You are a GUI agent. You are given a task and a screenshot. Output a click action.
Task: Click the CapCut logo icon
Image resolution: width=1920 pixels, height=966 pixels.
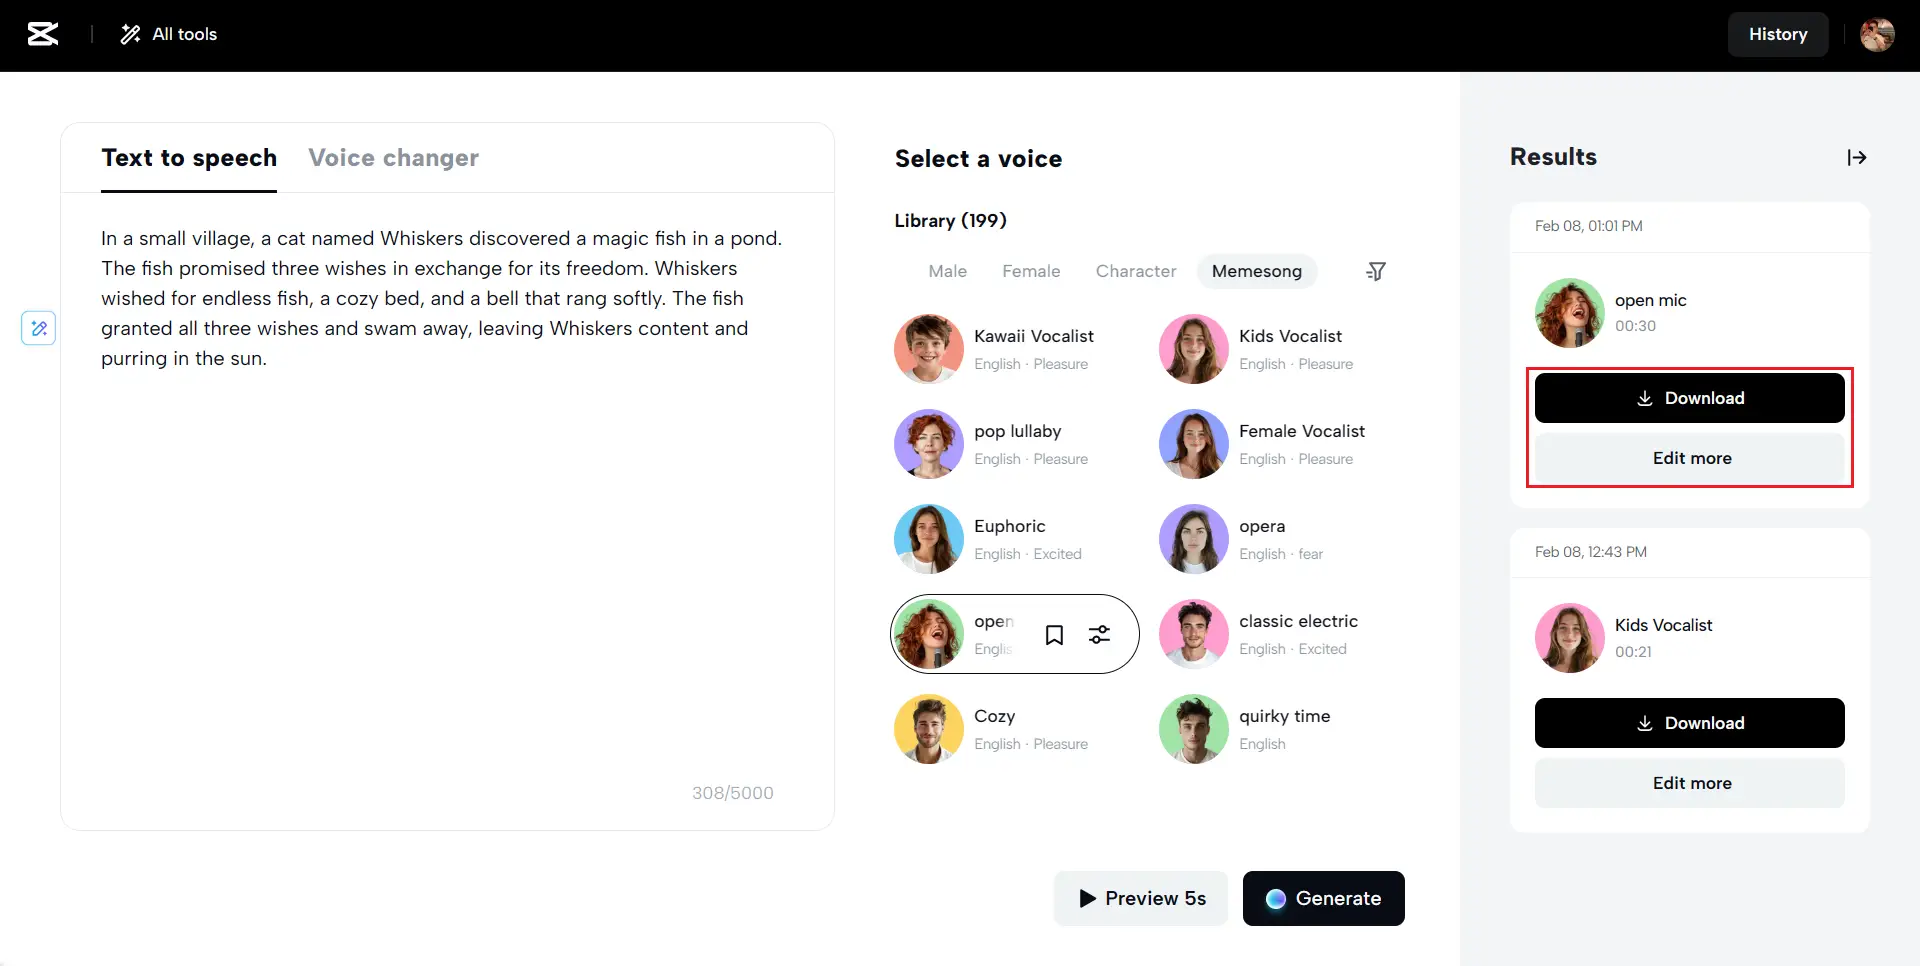(43, 34)
